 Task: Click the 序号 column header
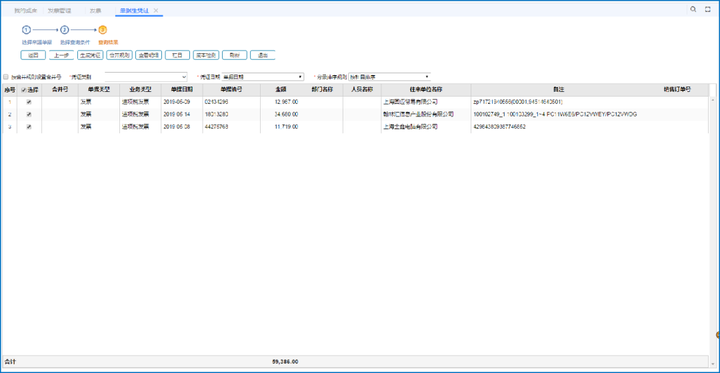(10, 90)
